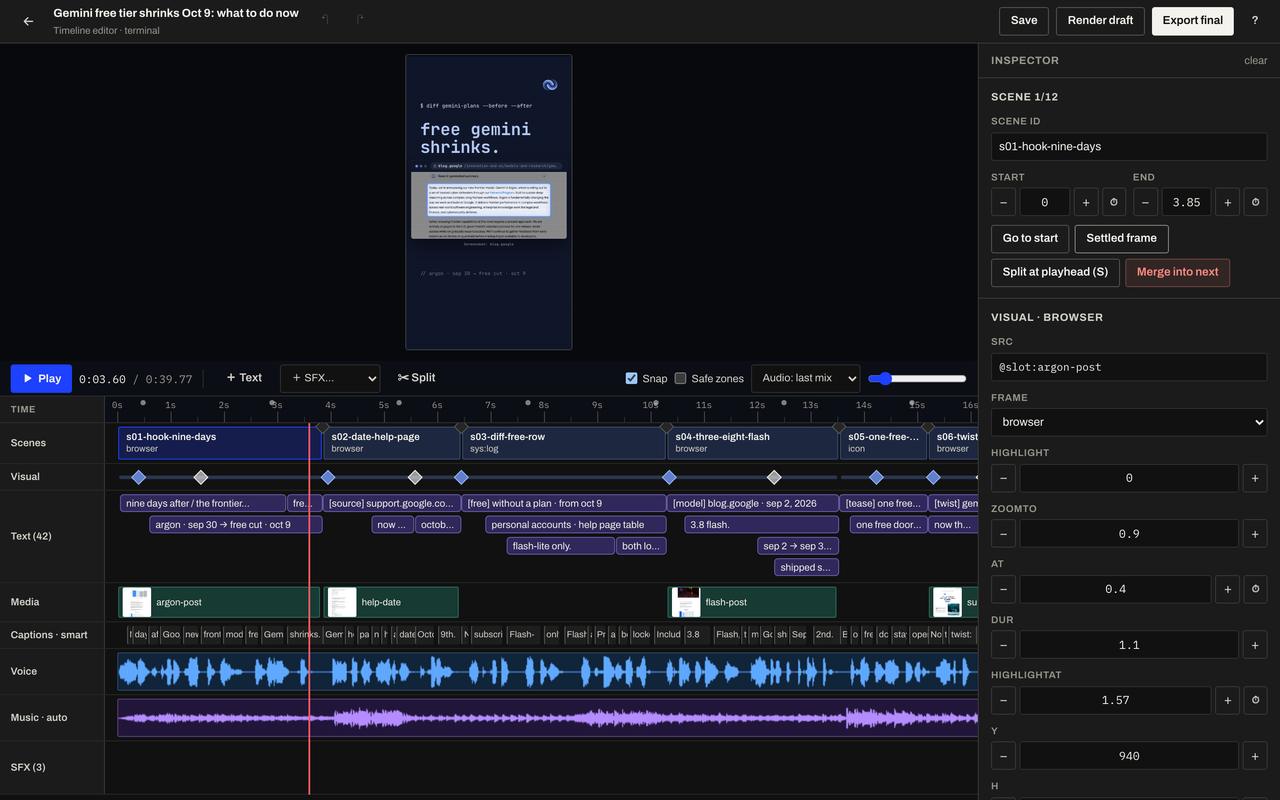Image resolution: width=1280 pixels, height=800 pixels.
Task: Set END to playhead using its clock icon
Action: tap(1255, 202)
